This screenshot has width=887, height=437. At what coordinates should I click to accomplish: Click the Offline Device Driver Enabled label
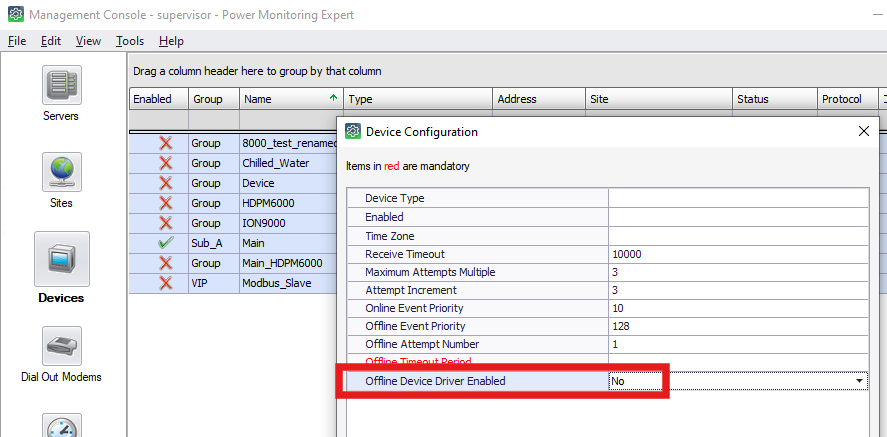click(435, 382)
